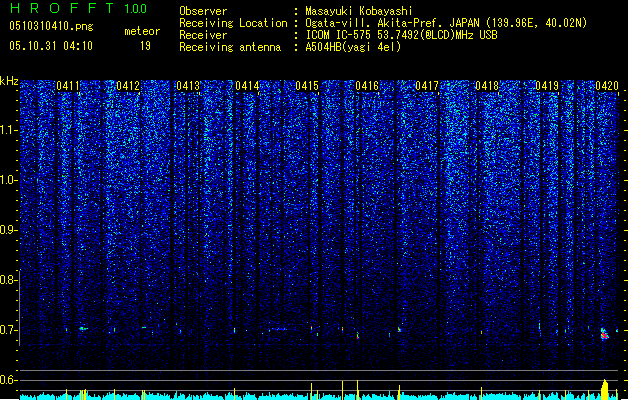Click the 0415 time marker
Screen dimensions: 629x400
click(x=307, y=85)
